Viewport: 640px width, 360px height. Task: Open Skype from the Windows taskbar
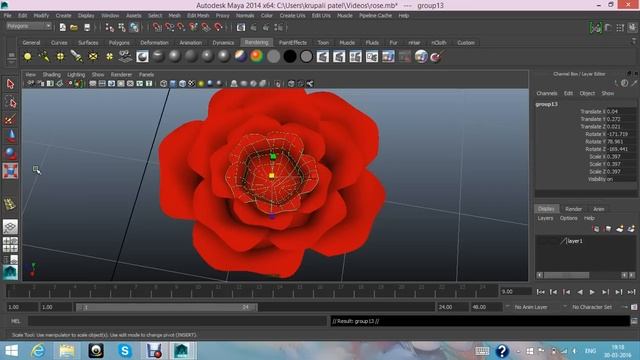tap(124, 351)
